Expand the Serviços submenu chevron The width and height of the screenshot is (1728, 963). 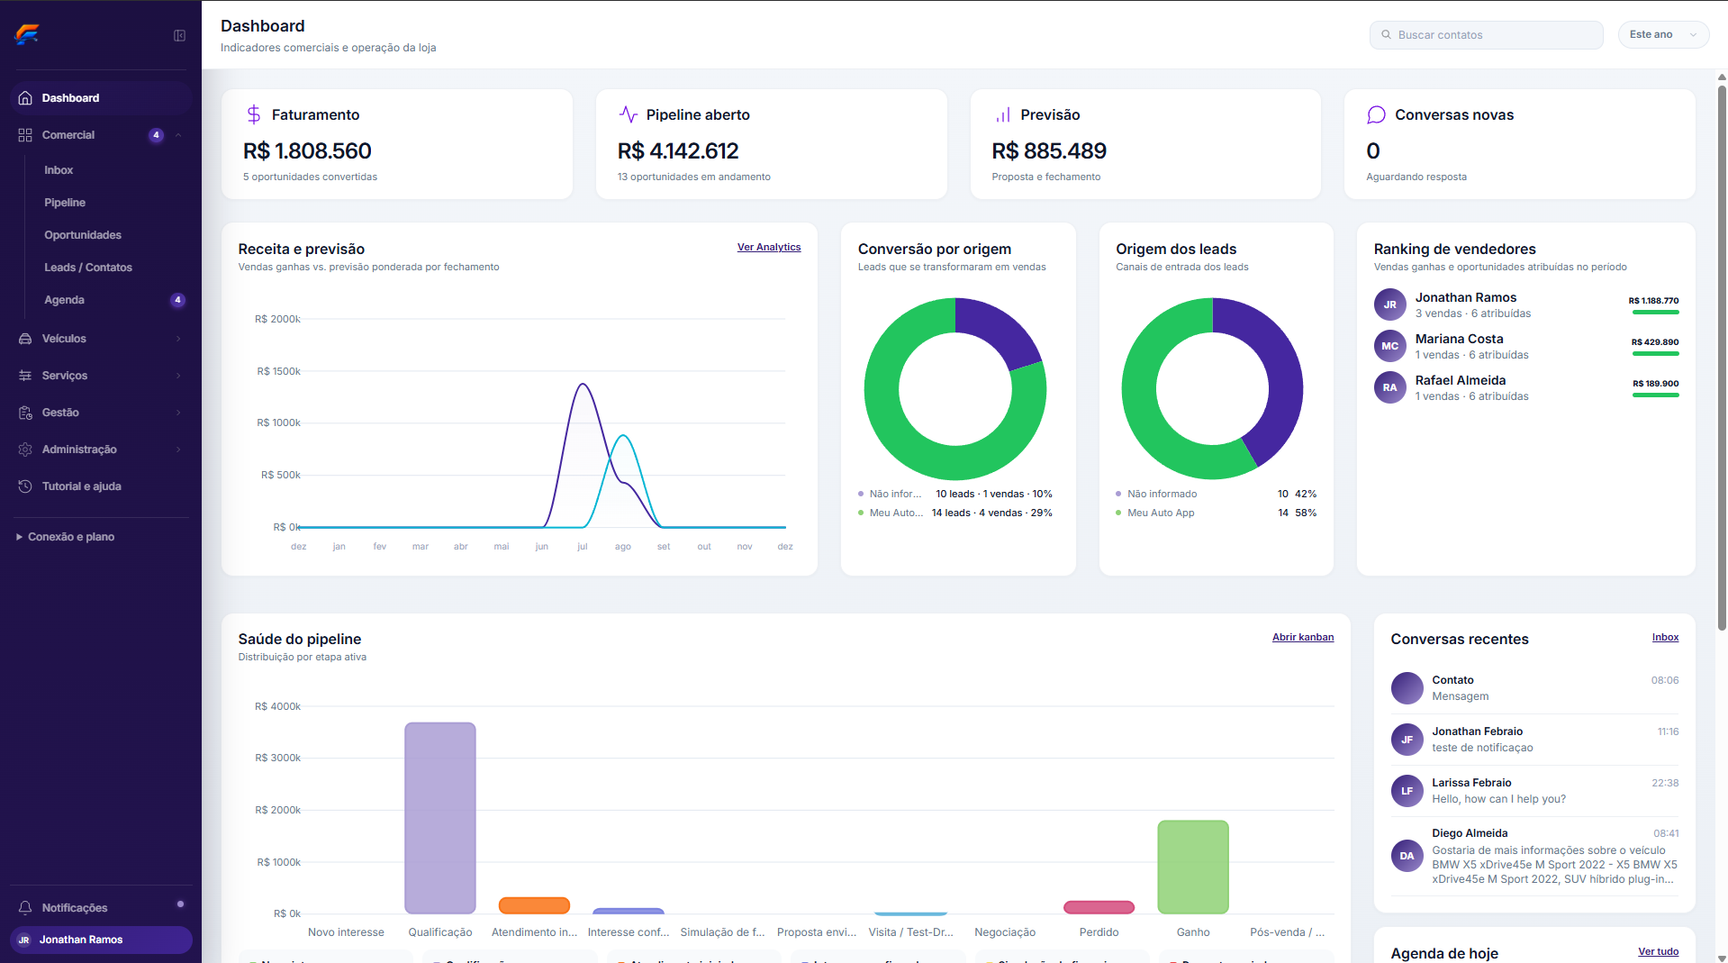click(x=179, y=376)
